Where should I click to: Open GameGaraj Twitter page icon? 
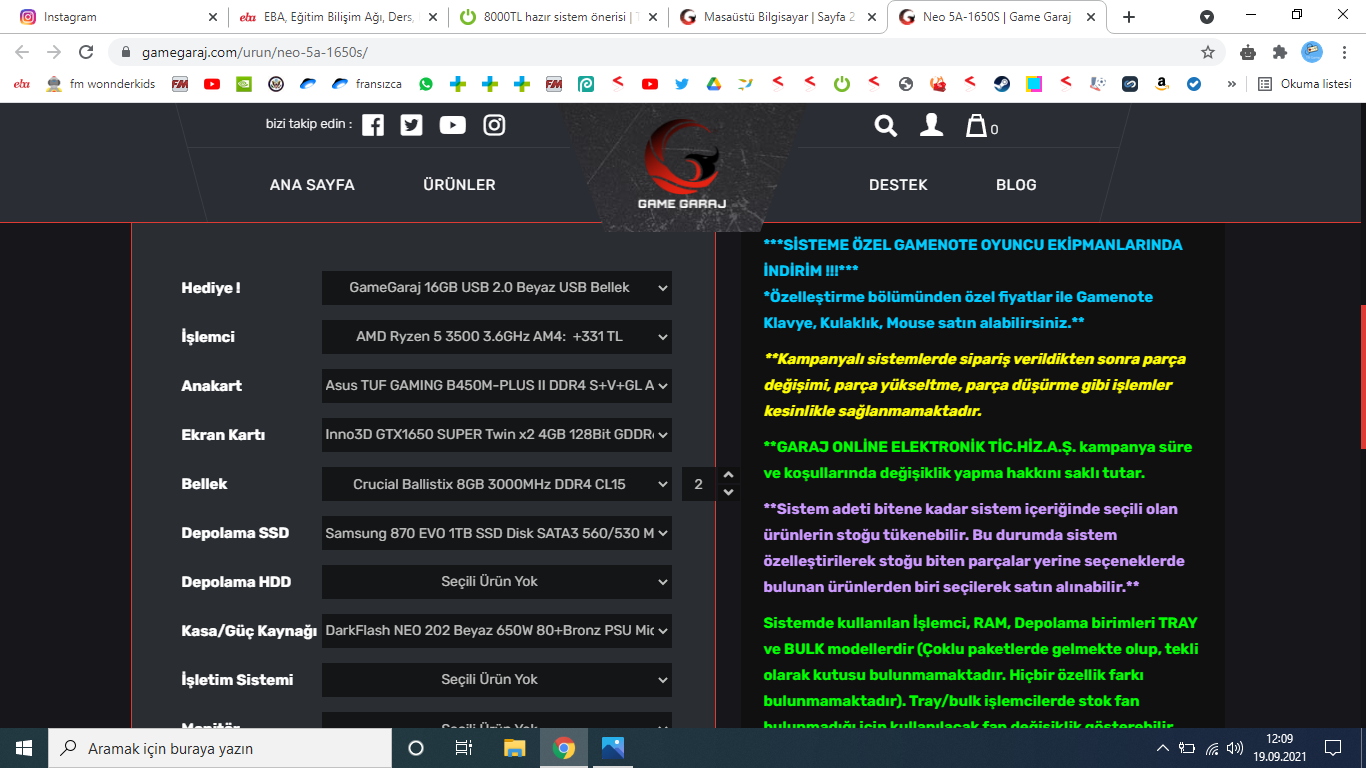(412, 125)
